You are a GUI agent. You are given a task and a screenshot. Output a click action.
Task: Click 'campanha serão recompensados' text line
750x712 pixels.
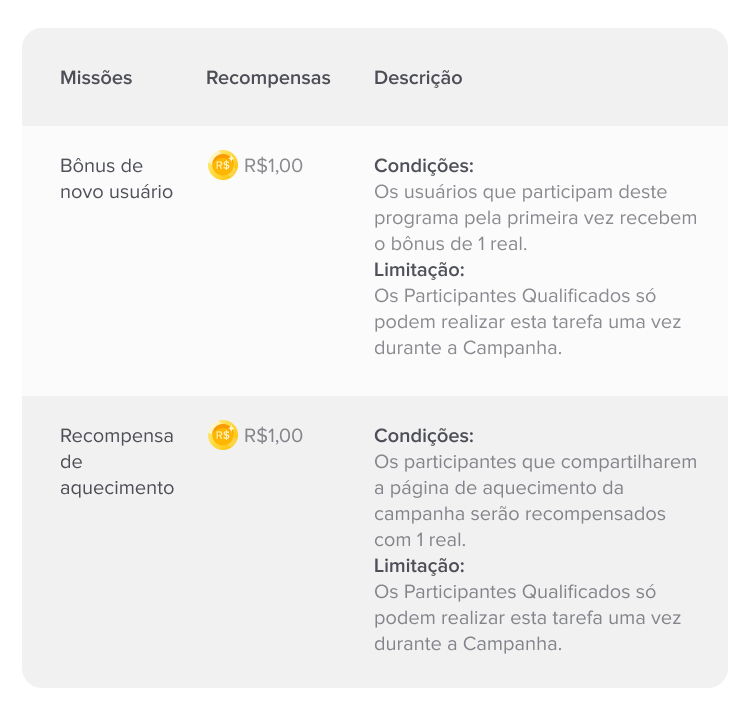tap(519, 514)
